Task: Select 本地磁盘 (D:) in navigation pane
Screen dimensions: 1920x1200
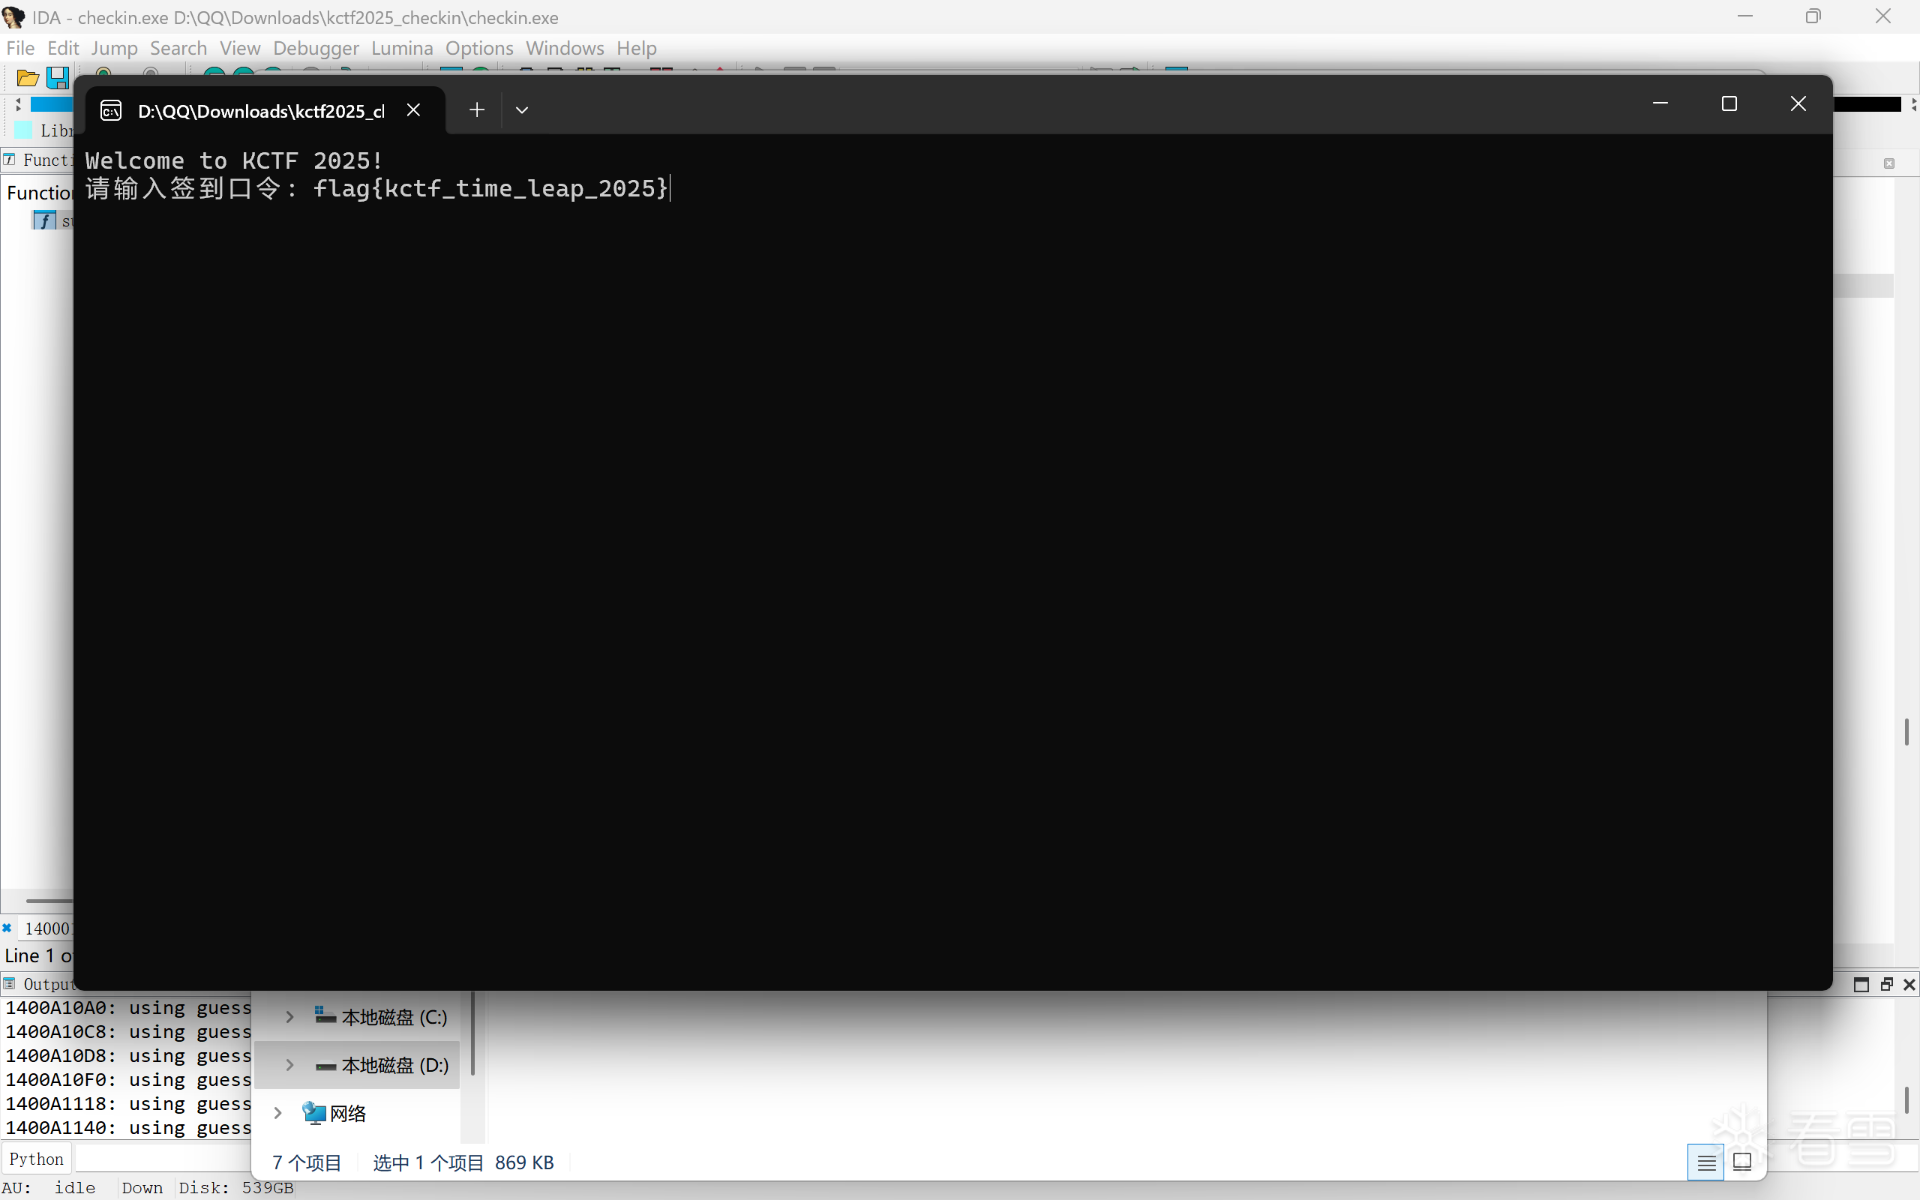Action: 394,1065
